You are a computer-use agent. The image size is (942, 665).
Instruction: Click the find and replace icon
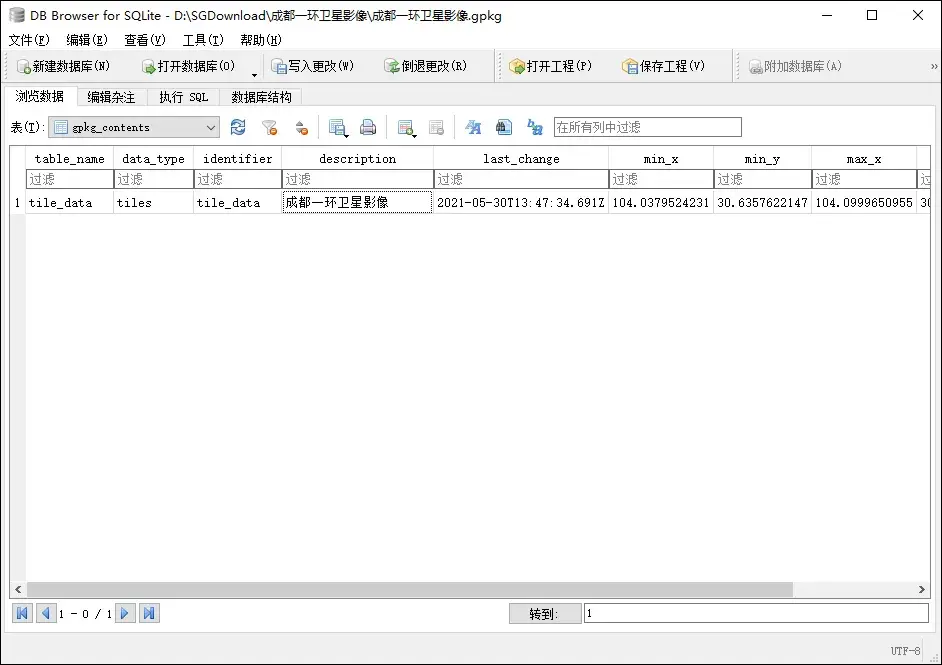coord(534,127)
